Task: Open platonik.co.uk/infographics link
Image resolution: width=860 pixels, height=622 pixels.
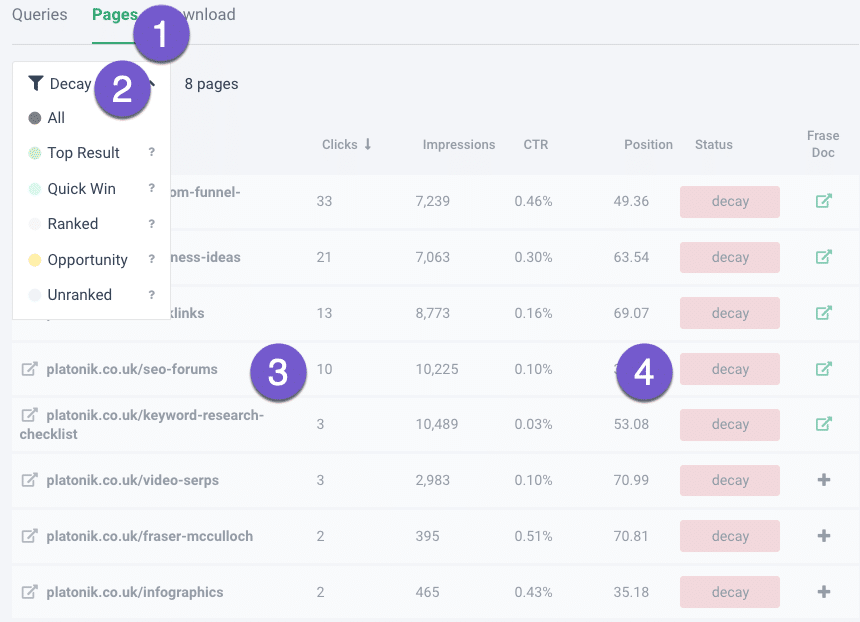Action: click(133, 592)
